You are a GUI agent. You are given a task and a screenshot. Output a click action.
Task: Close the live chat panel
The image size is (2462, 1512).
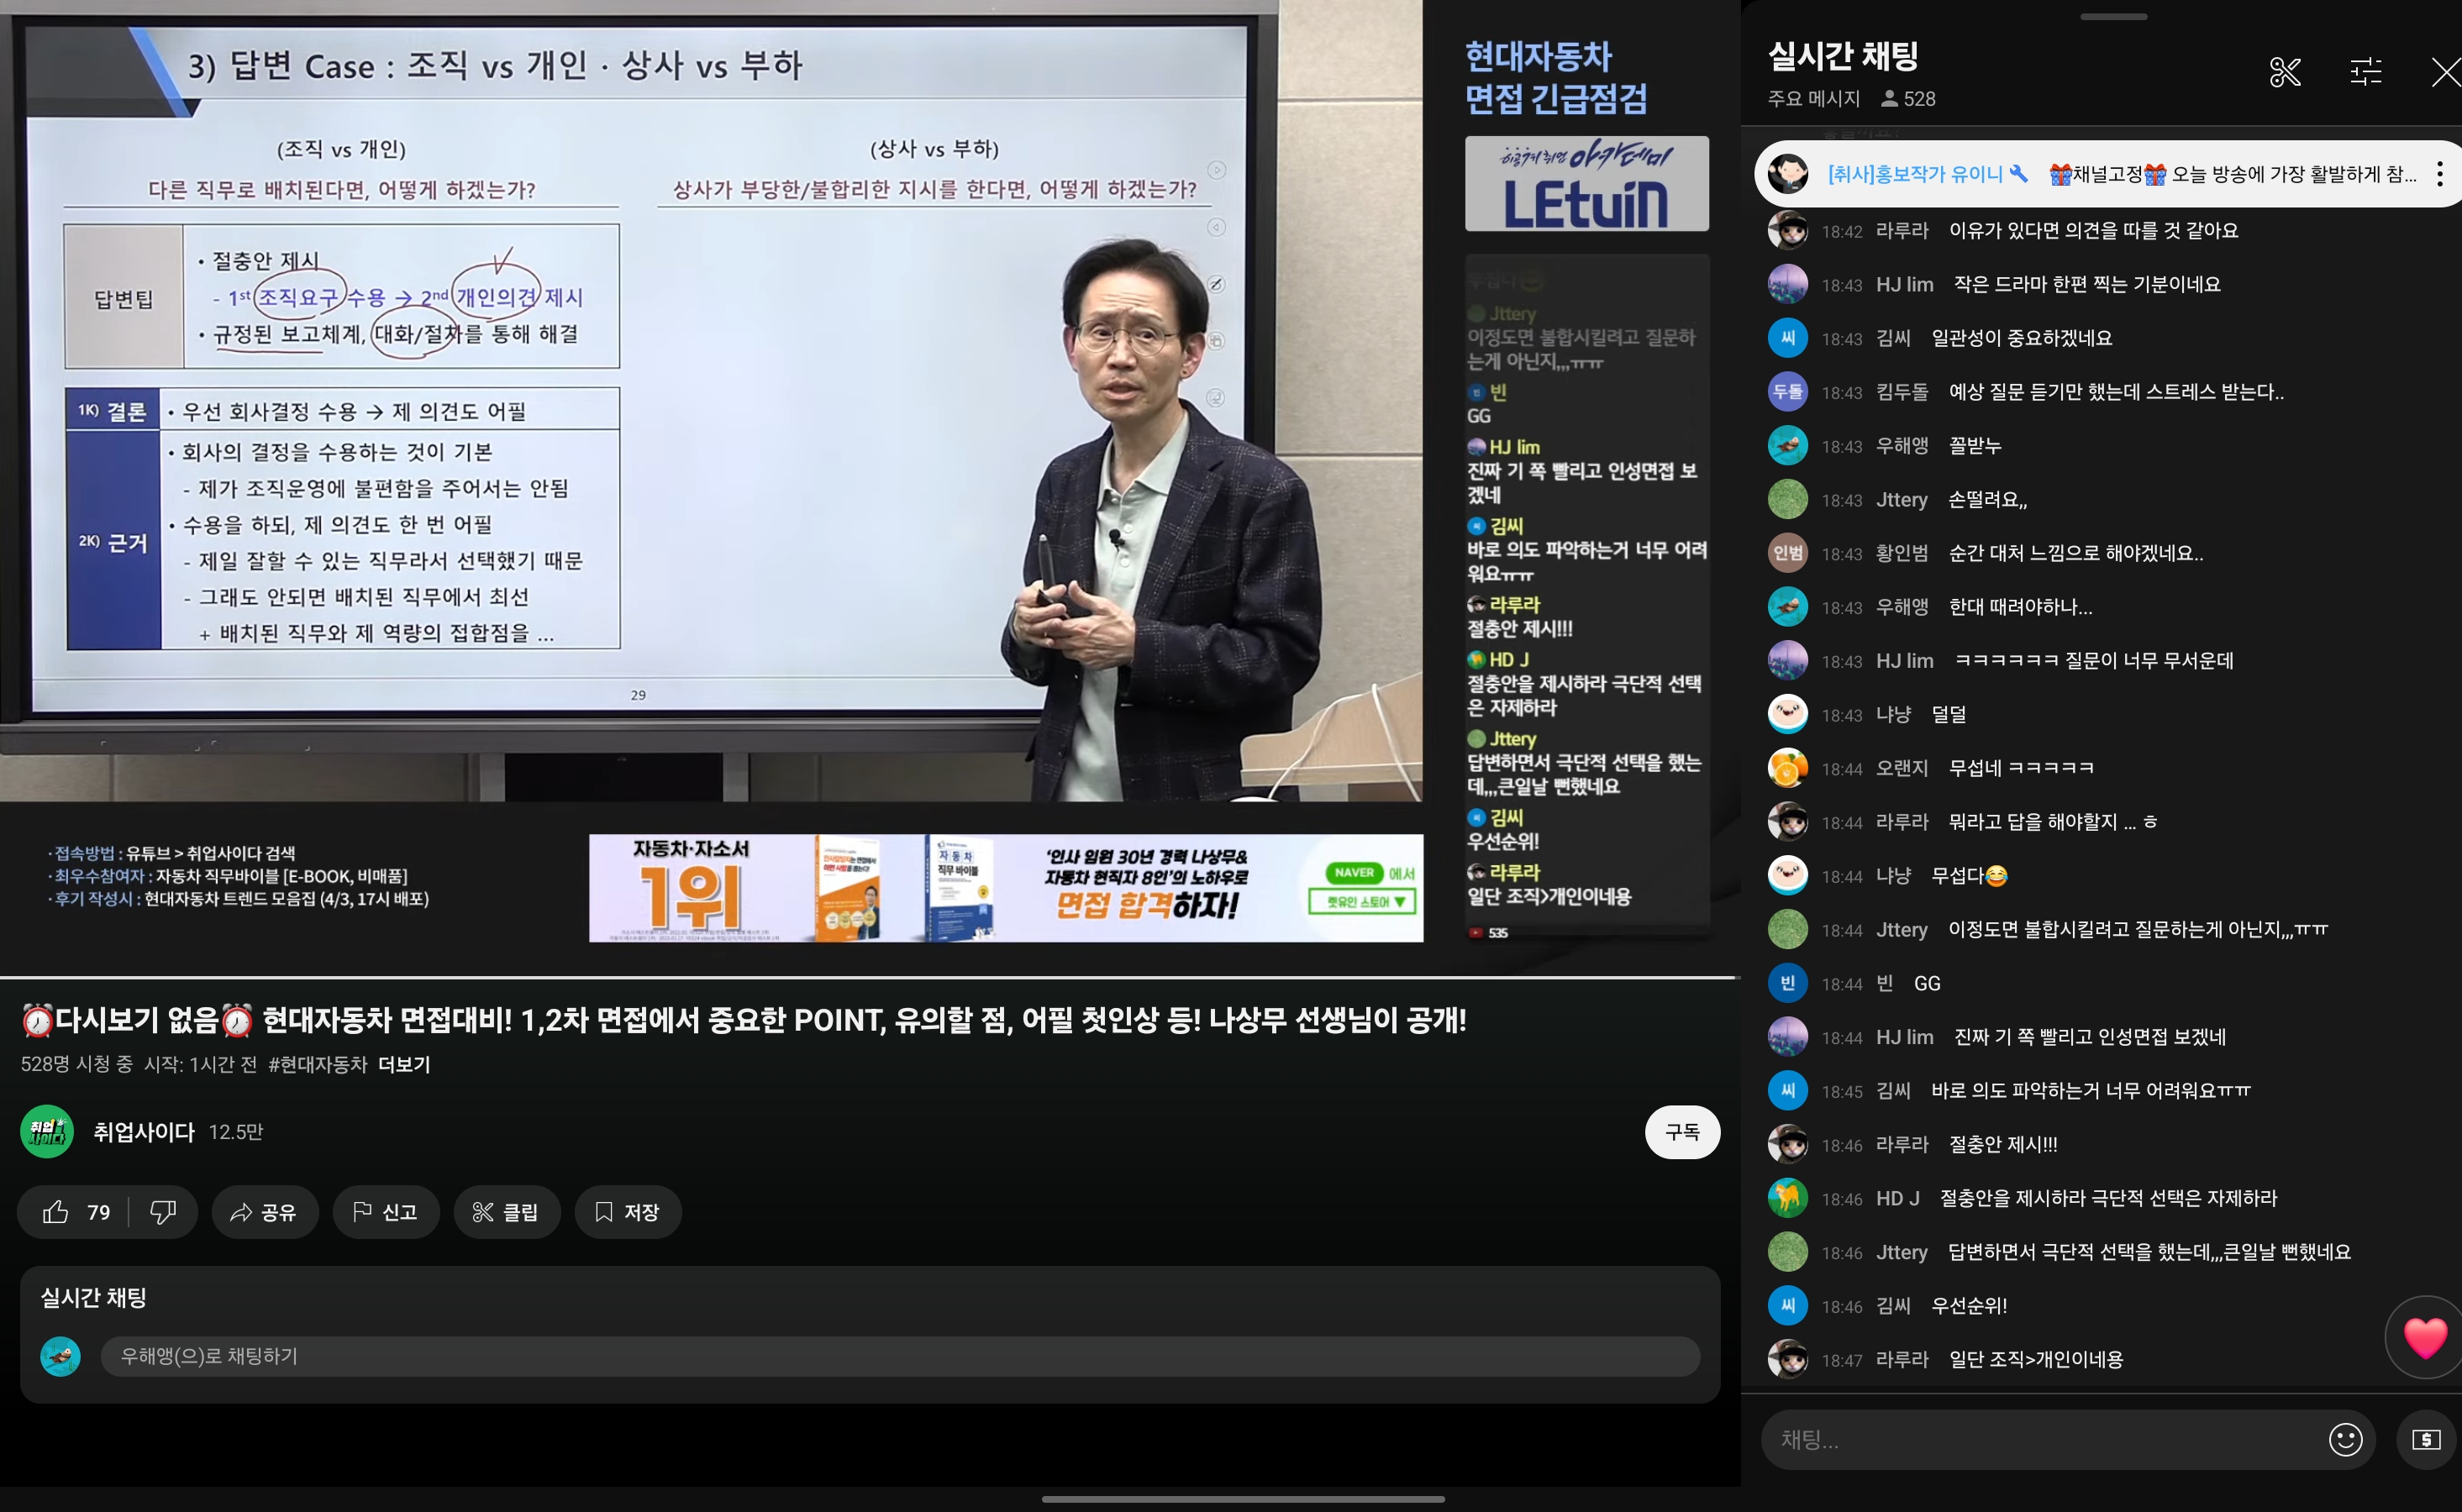(2446, 72)
